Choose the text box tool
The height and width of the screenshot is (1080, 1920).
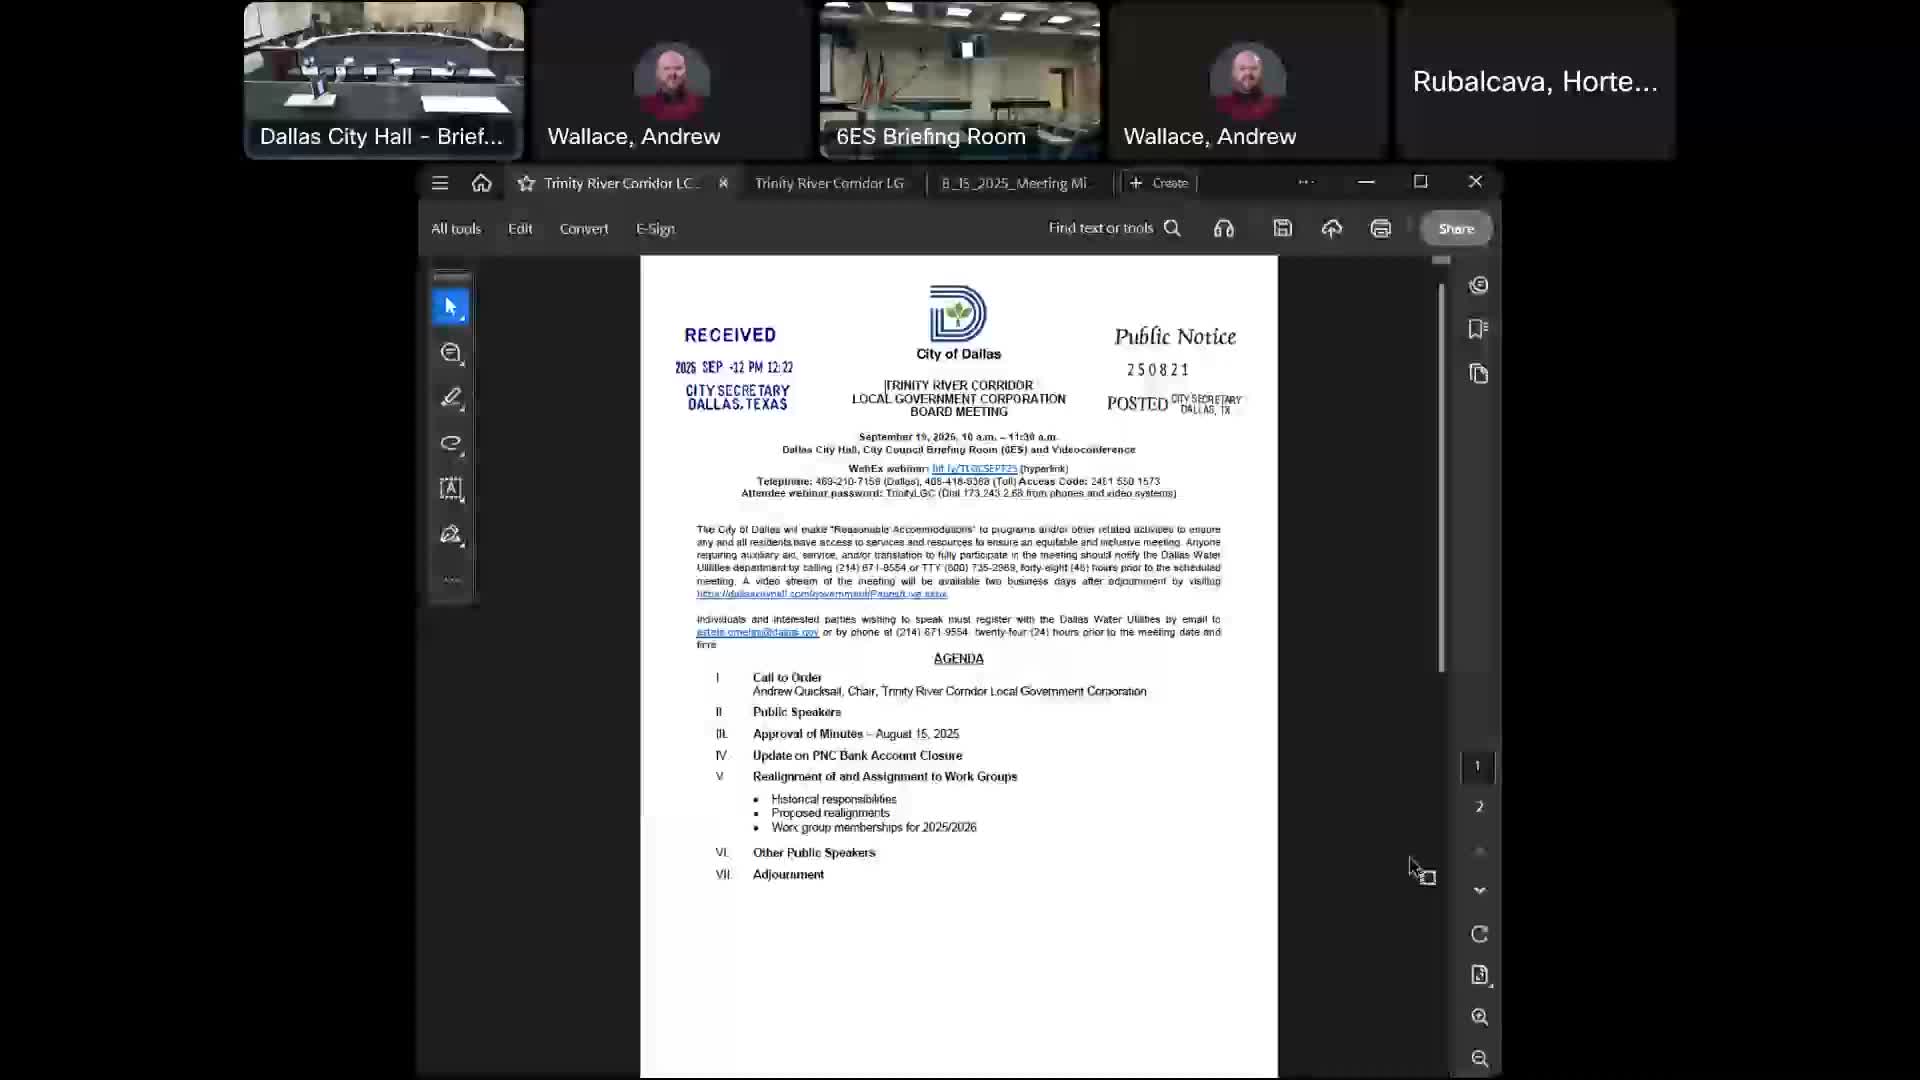pos(450,488)
